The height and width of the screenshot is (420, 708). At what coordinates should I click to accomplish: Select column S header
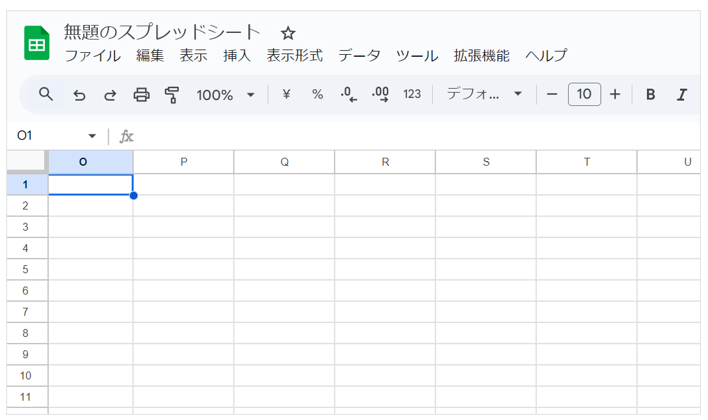click(486, 162)
